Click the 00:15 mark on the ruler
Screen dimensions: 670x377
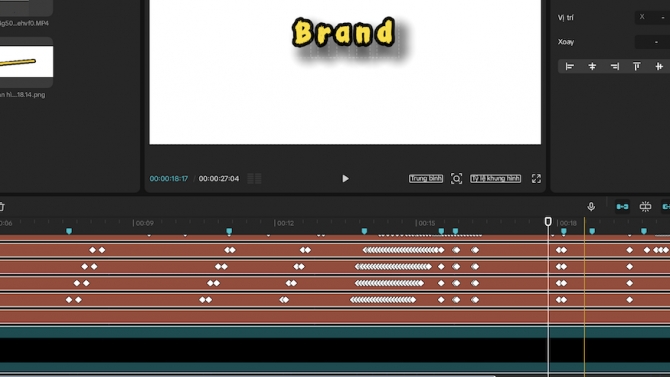pos(426,223)
